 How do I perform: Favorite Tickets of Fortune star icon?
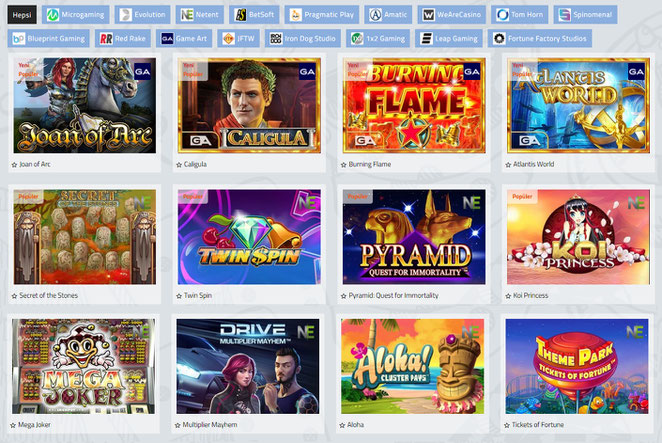coord(507,425)
